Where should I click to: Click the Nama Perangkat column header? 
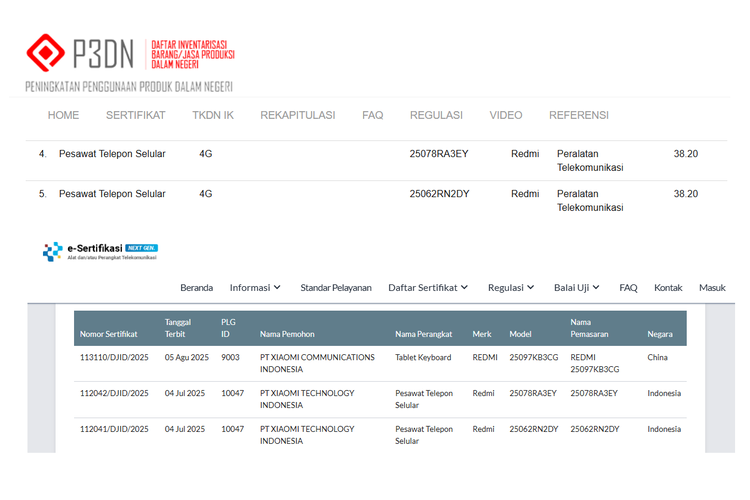coord(423,334)
